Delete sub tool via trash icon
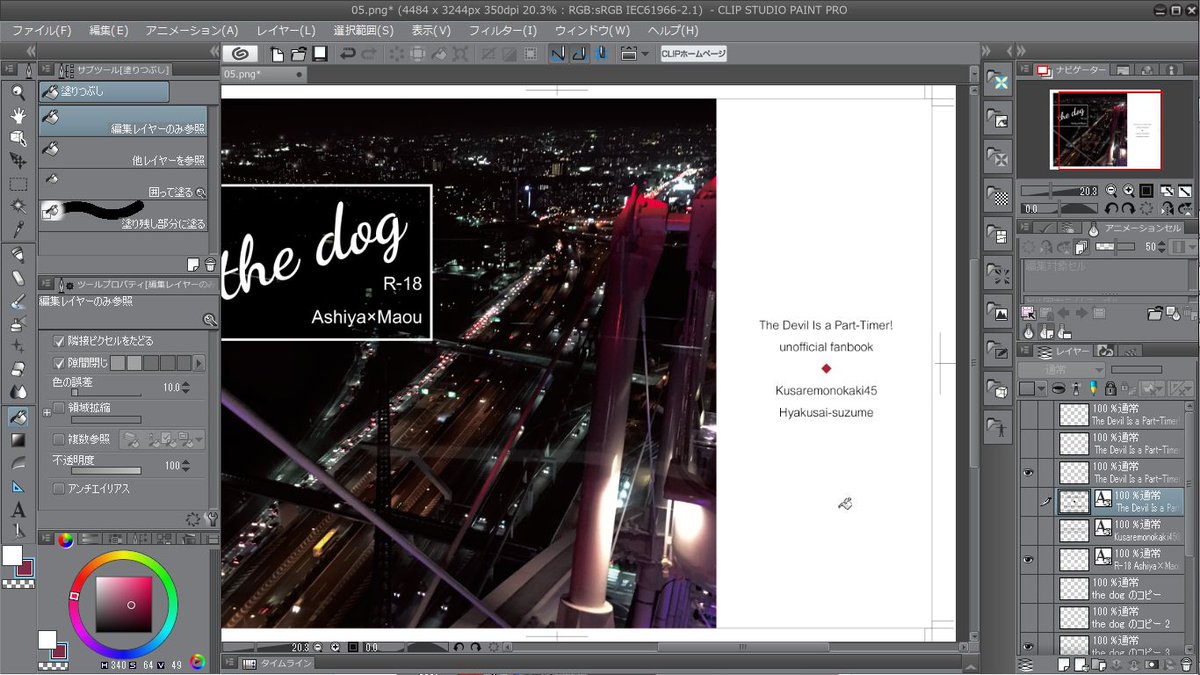Image resolution: width=1200 pixels, height=675 pixels. coord(210,264)
